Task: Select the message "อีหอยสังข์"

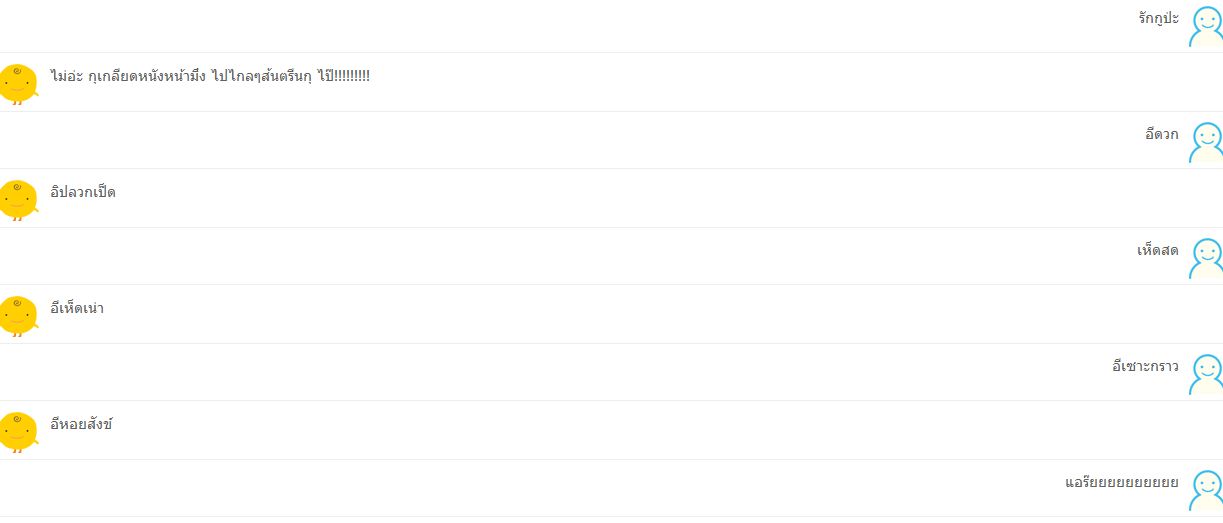Action: pyautogui.click(x=81, y=424)
